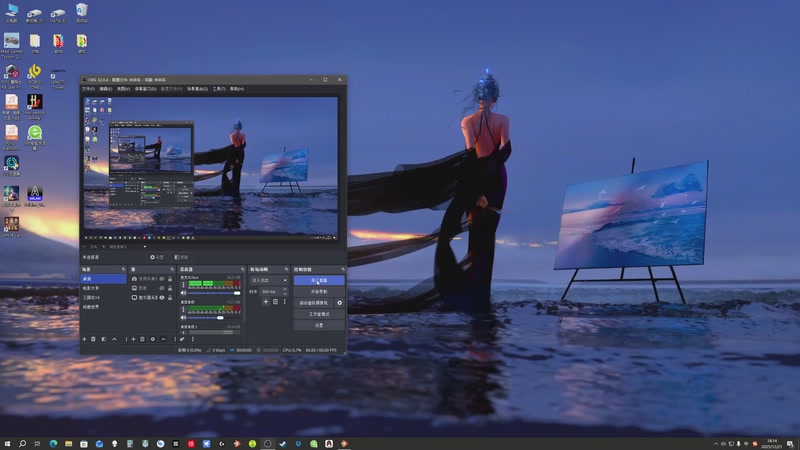Mute the Mic/Aux channel speaker icon

point(183,293)
